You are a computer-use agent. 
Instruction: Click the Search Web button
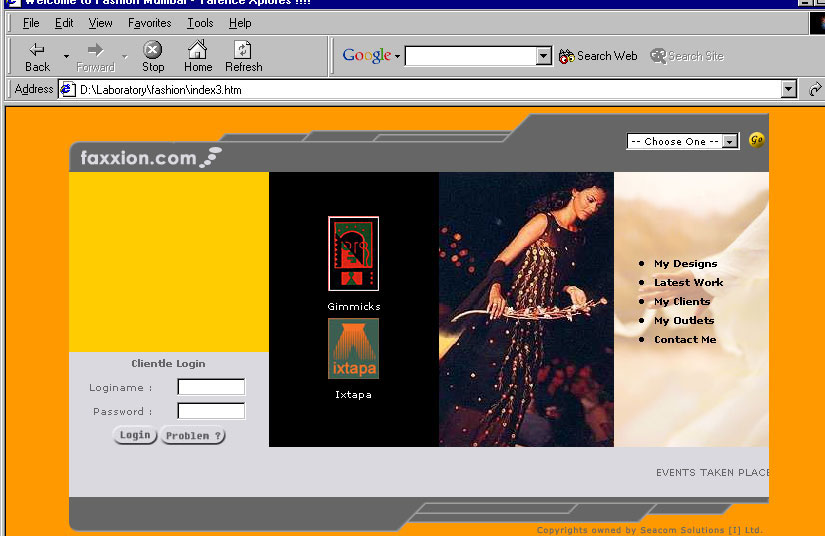pos(598,56)
